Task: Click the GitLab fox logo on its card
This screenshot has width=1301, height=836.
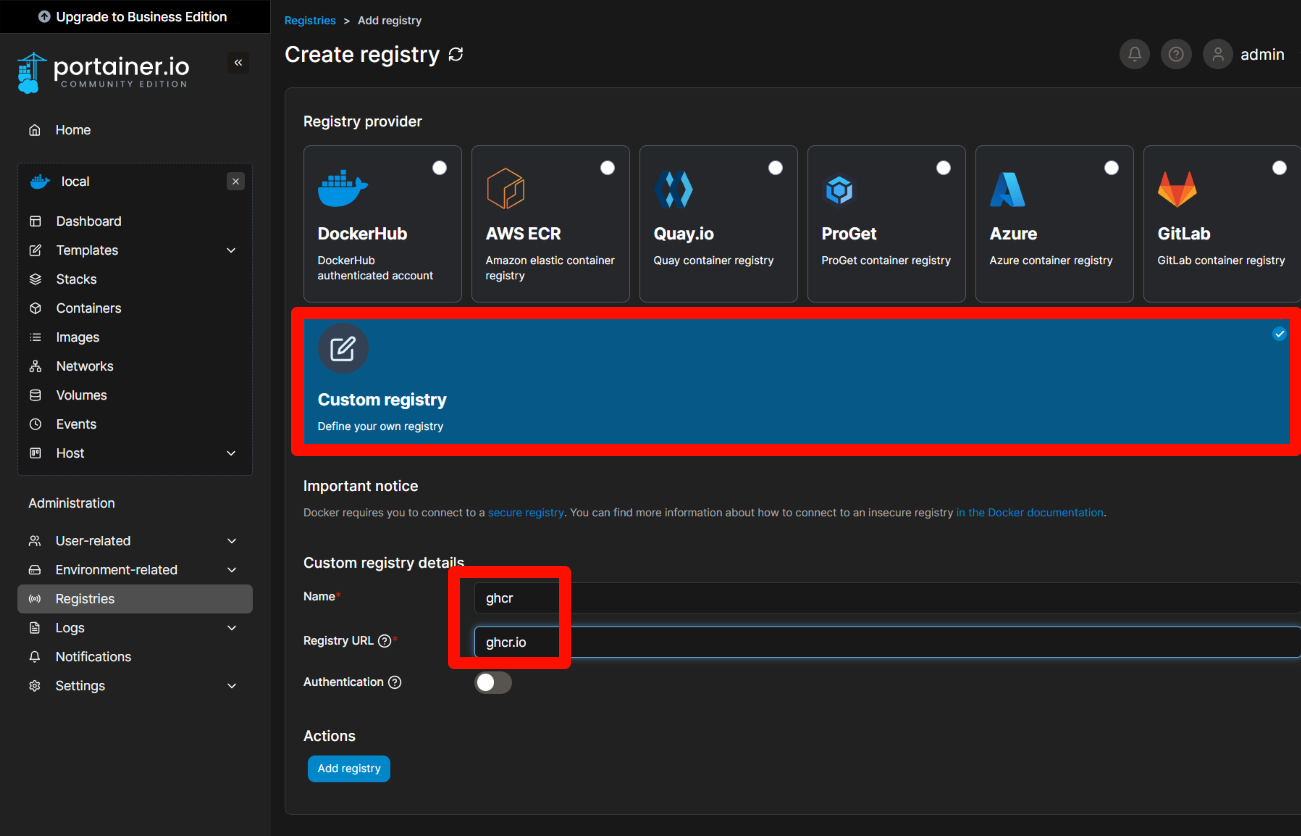Action: tap(1177, 189)
